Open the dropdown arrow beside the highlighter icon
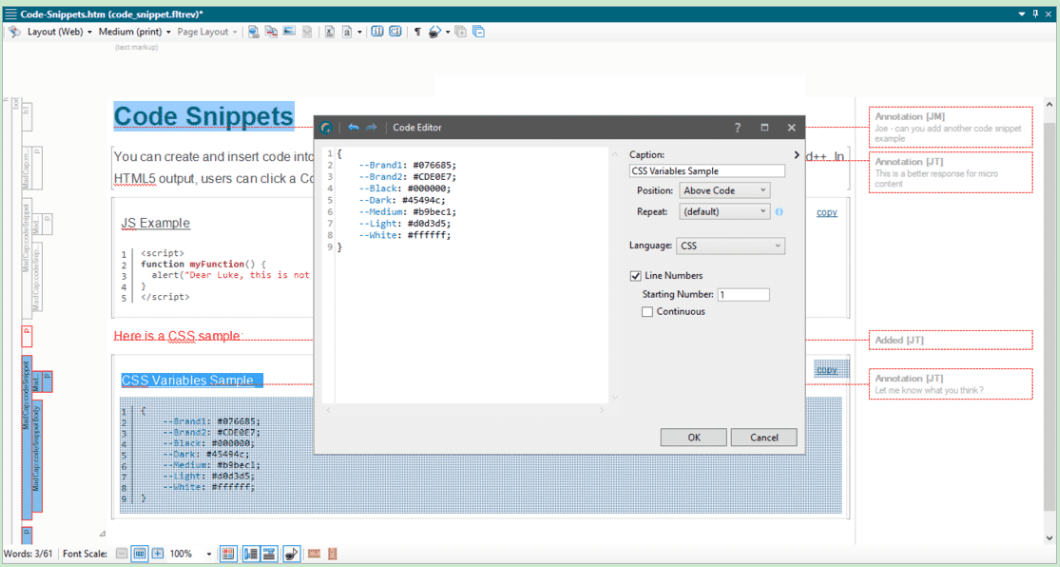 pyautogui.click(x=448, y=32)
